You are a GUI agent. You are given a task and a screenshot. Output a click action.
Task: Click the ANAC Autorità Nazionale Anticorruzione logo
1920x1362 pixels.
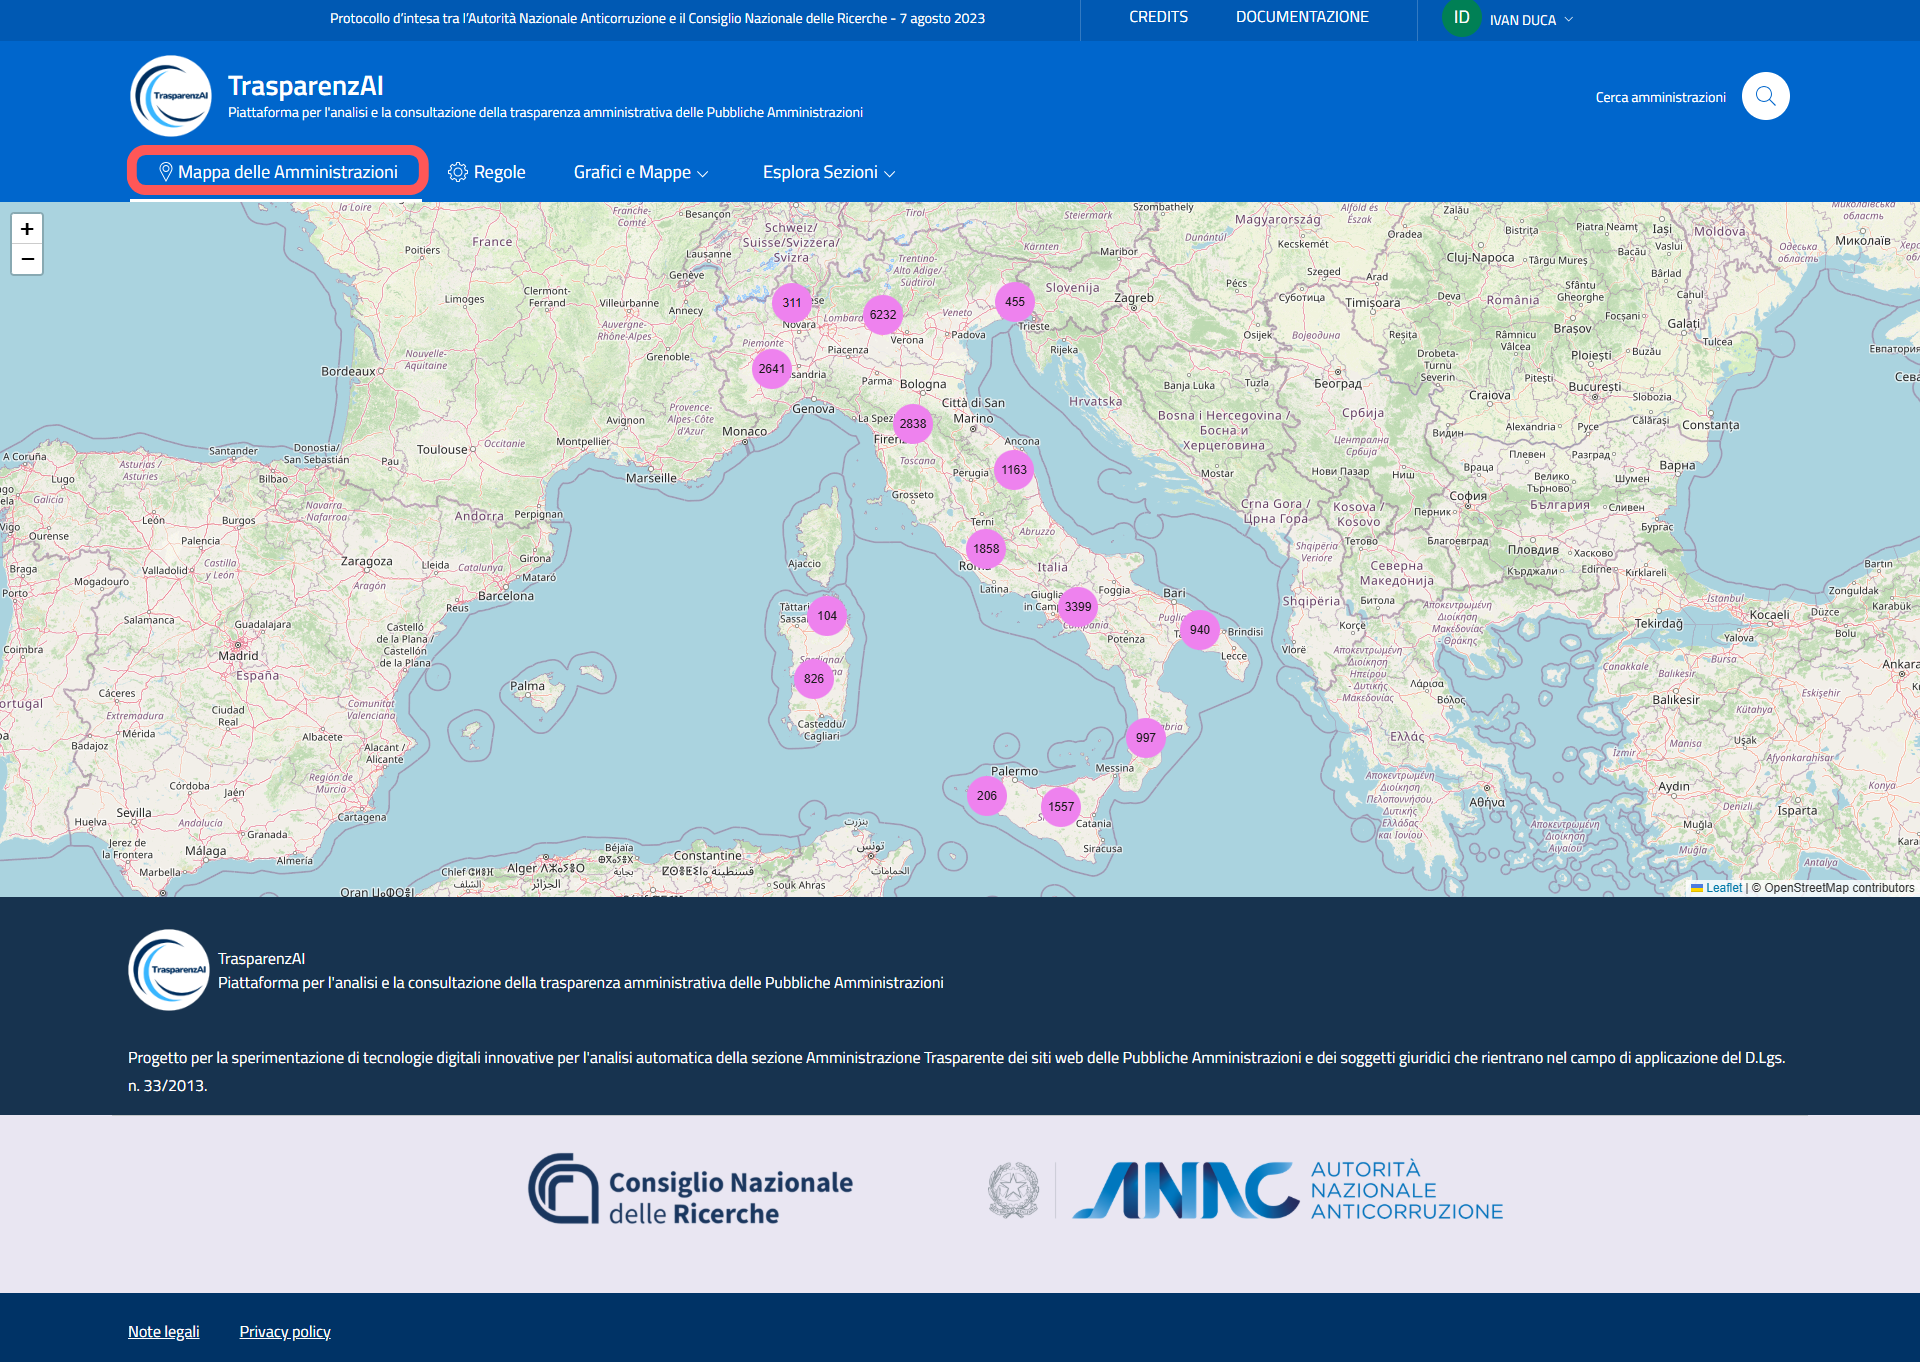tap(1246, 1190)
